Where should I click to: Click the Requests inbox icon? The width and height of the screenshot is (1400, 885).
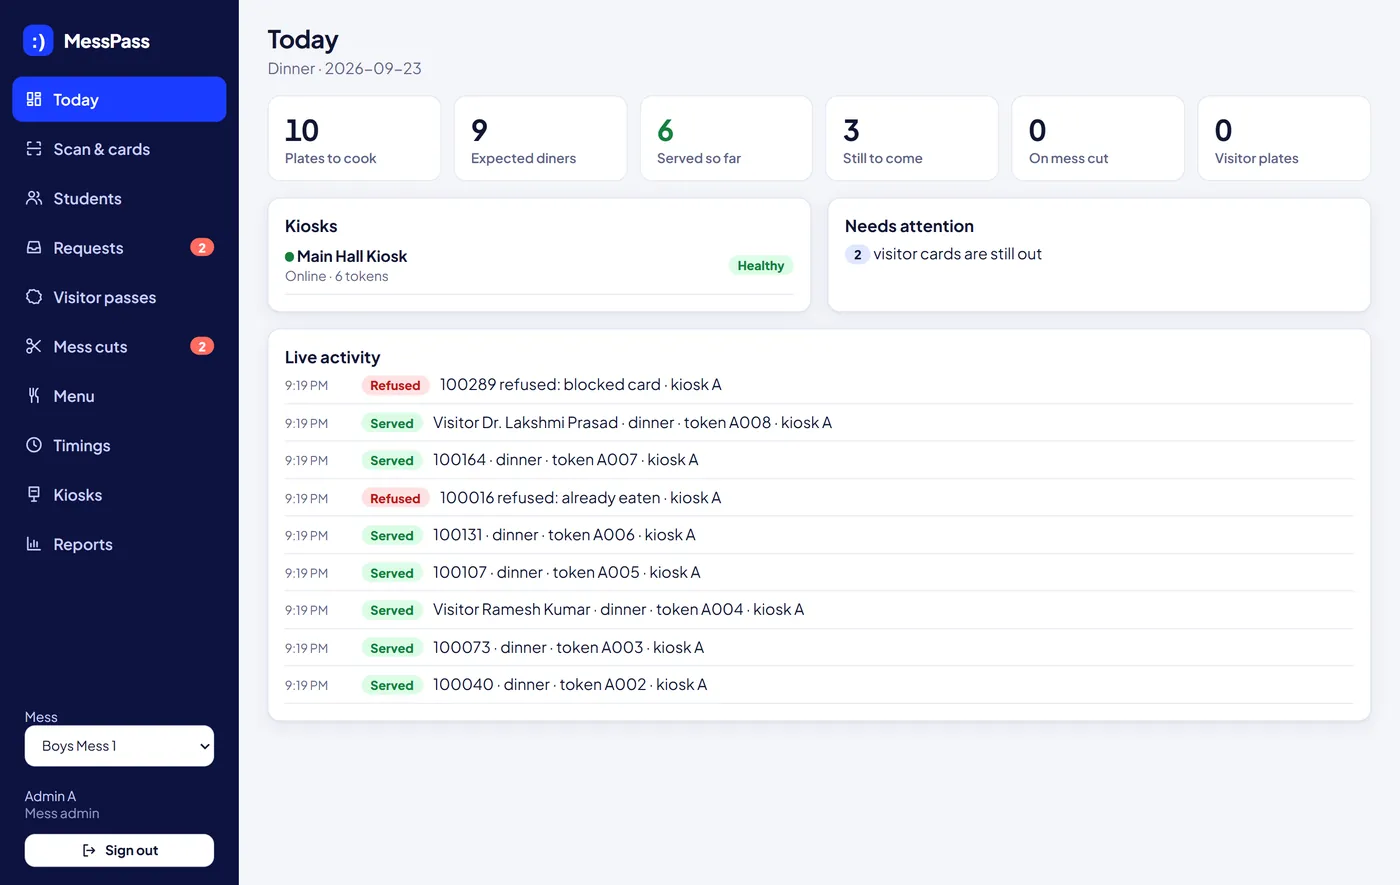pos(34,247)
